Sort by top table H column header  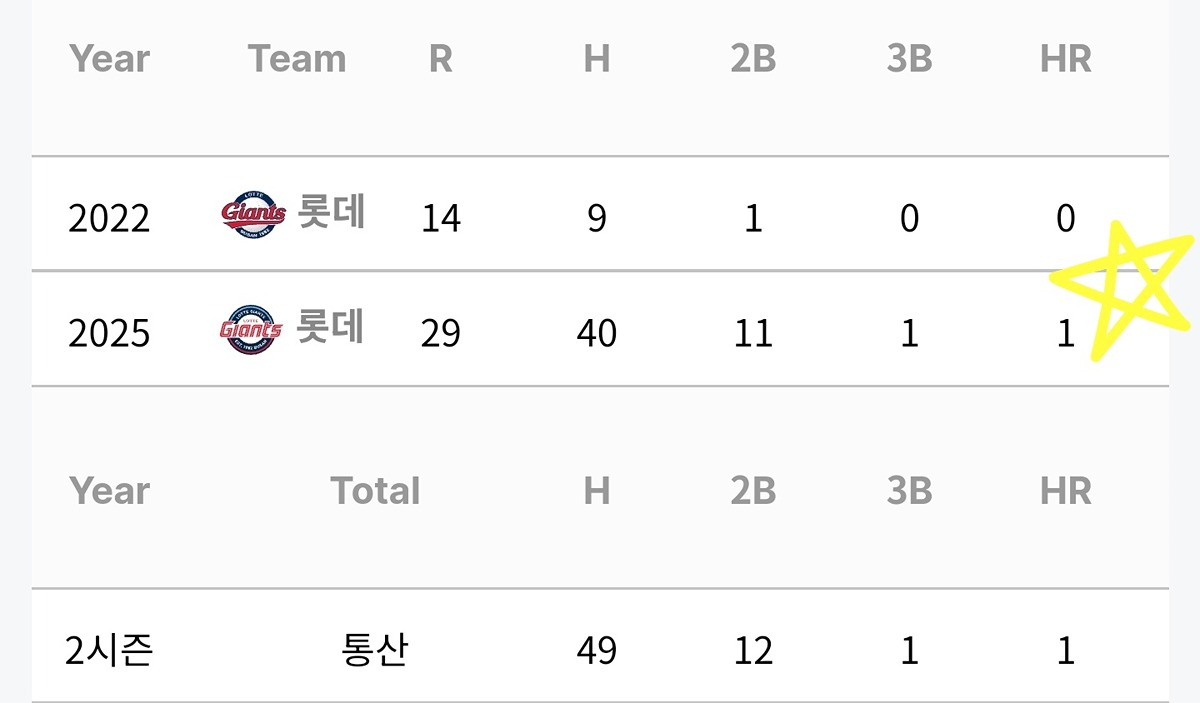597,59
